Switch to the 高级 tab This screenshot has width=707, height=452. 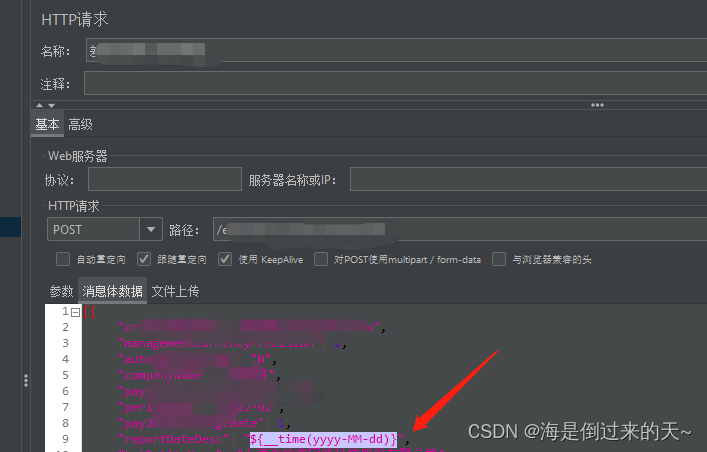(x=80, y=125)
